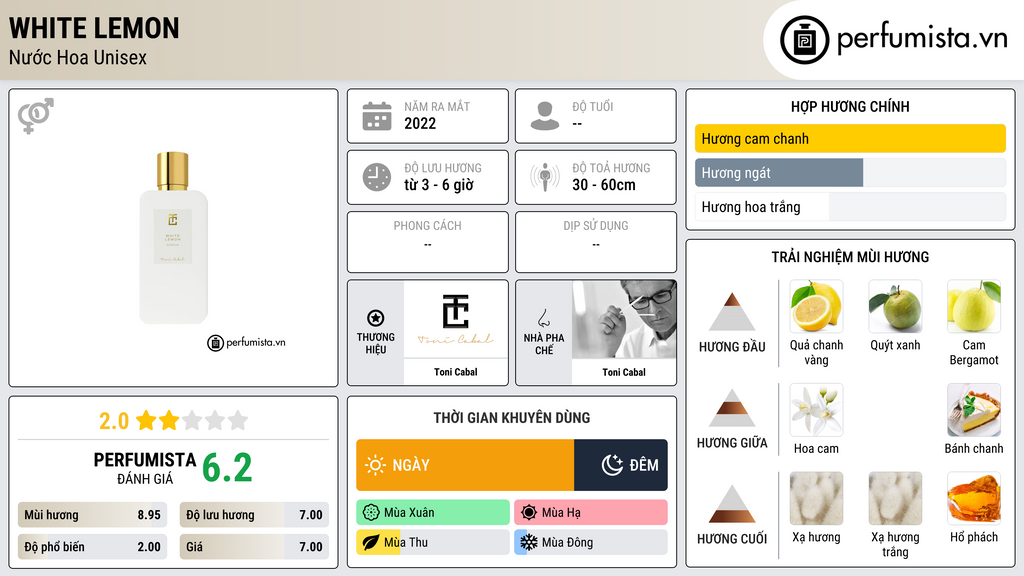Click the nose icon above Nhà pha chế
The image size is (1024, 576).
[543, 318]
